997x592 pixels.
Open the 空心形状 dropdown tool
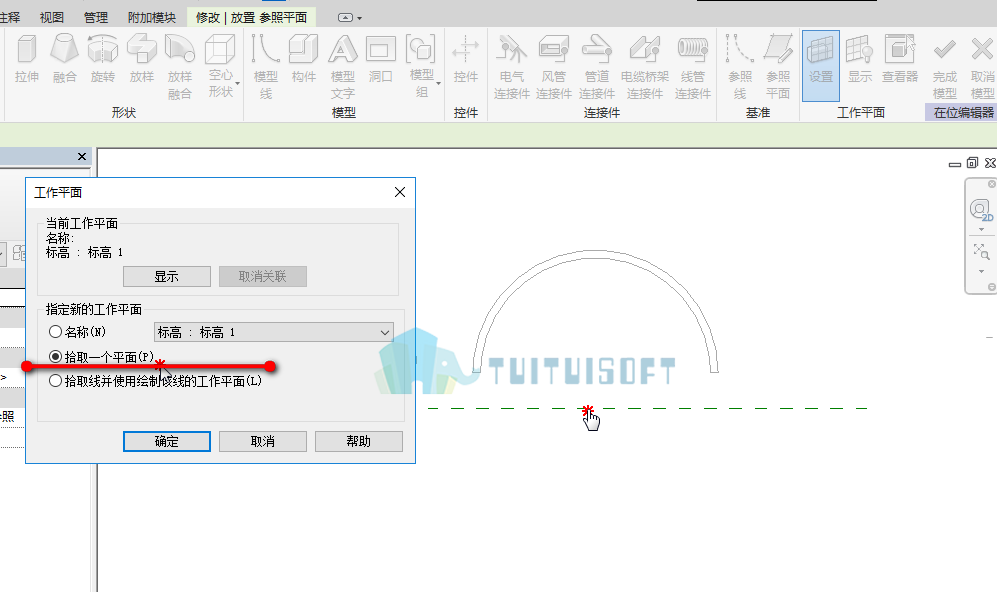[221, 67]
